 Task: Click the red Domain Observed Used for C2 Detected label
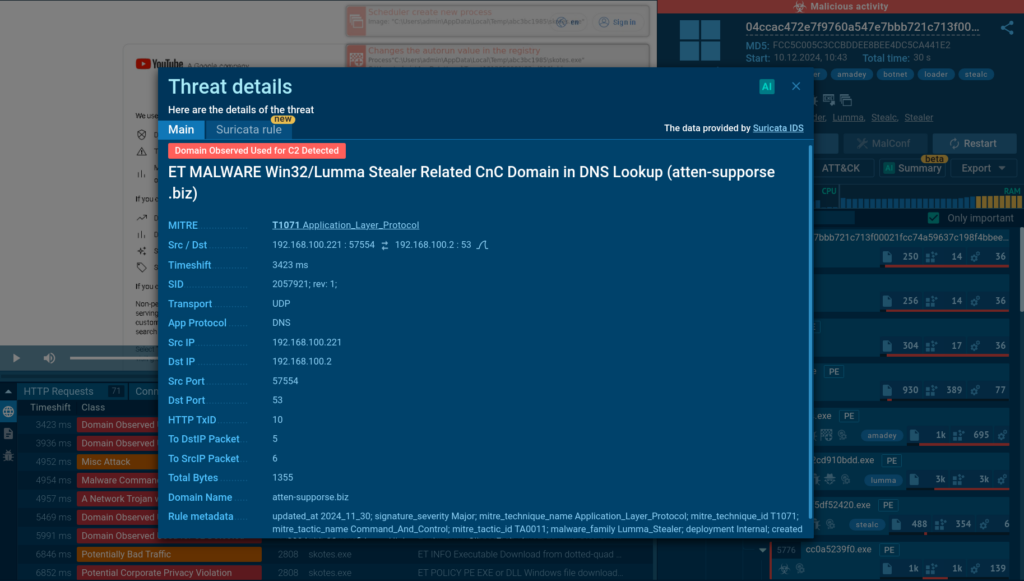(x=257, y=151)
